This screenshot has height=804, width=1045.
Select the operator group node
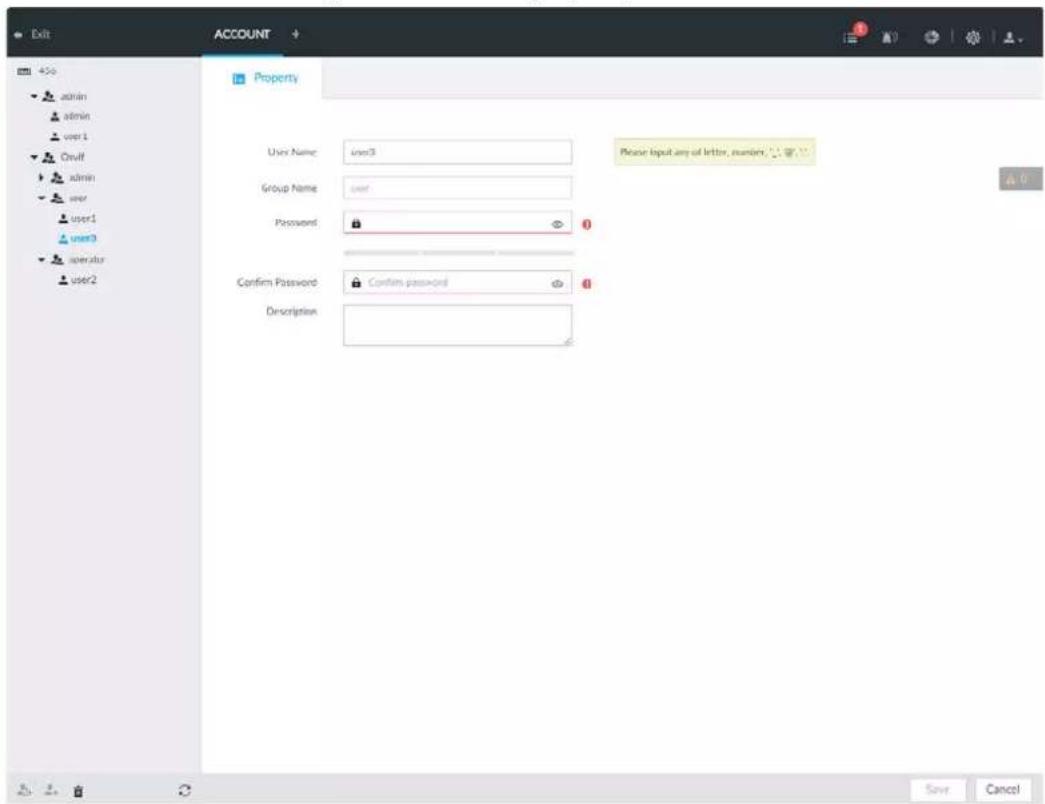coord(78,260)
